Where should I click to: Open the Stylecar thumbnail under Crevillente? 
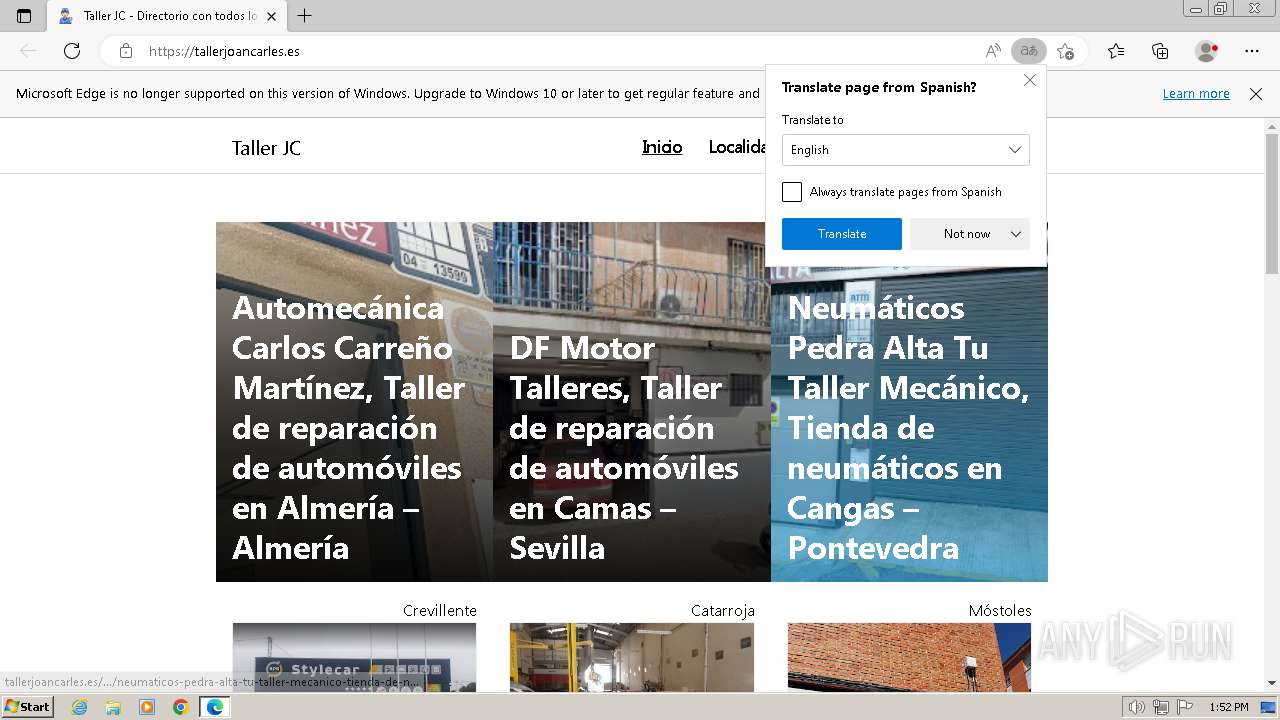click(354, 657)
